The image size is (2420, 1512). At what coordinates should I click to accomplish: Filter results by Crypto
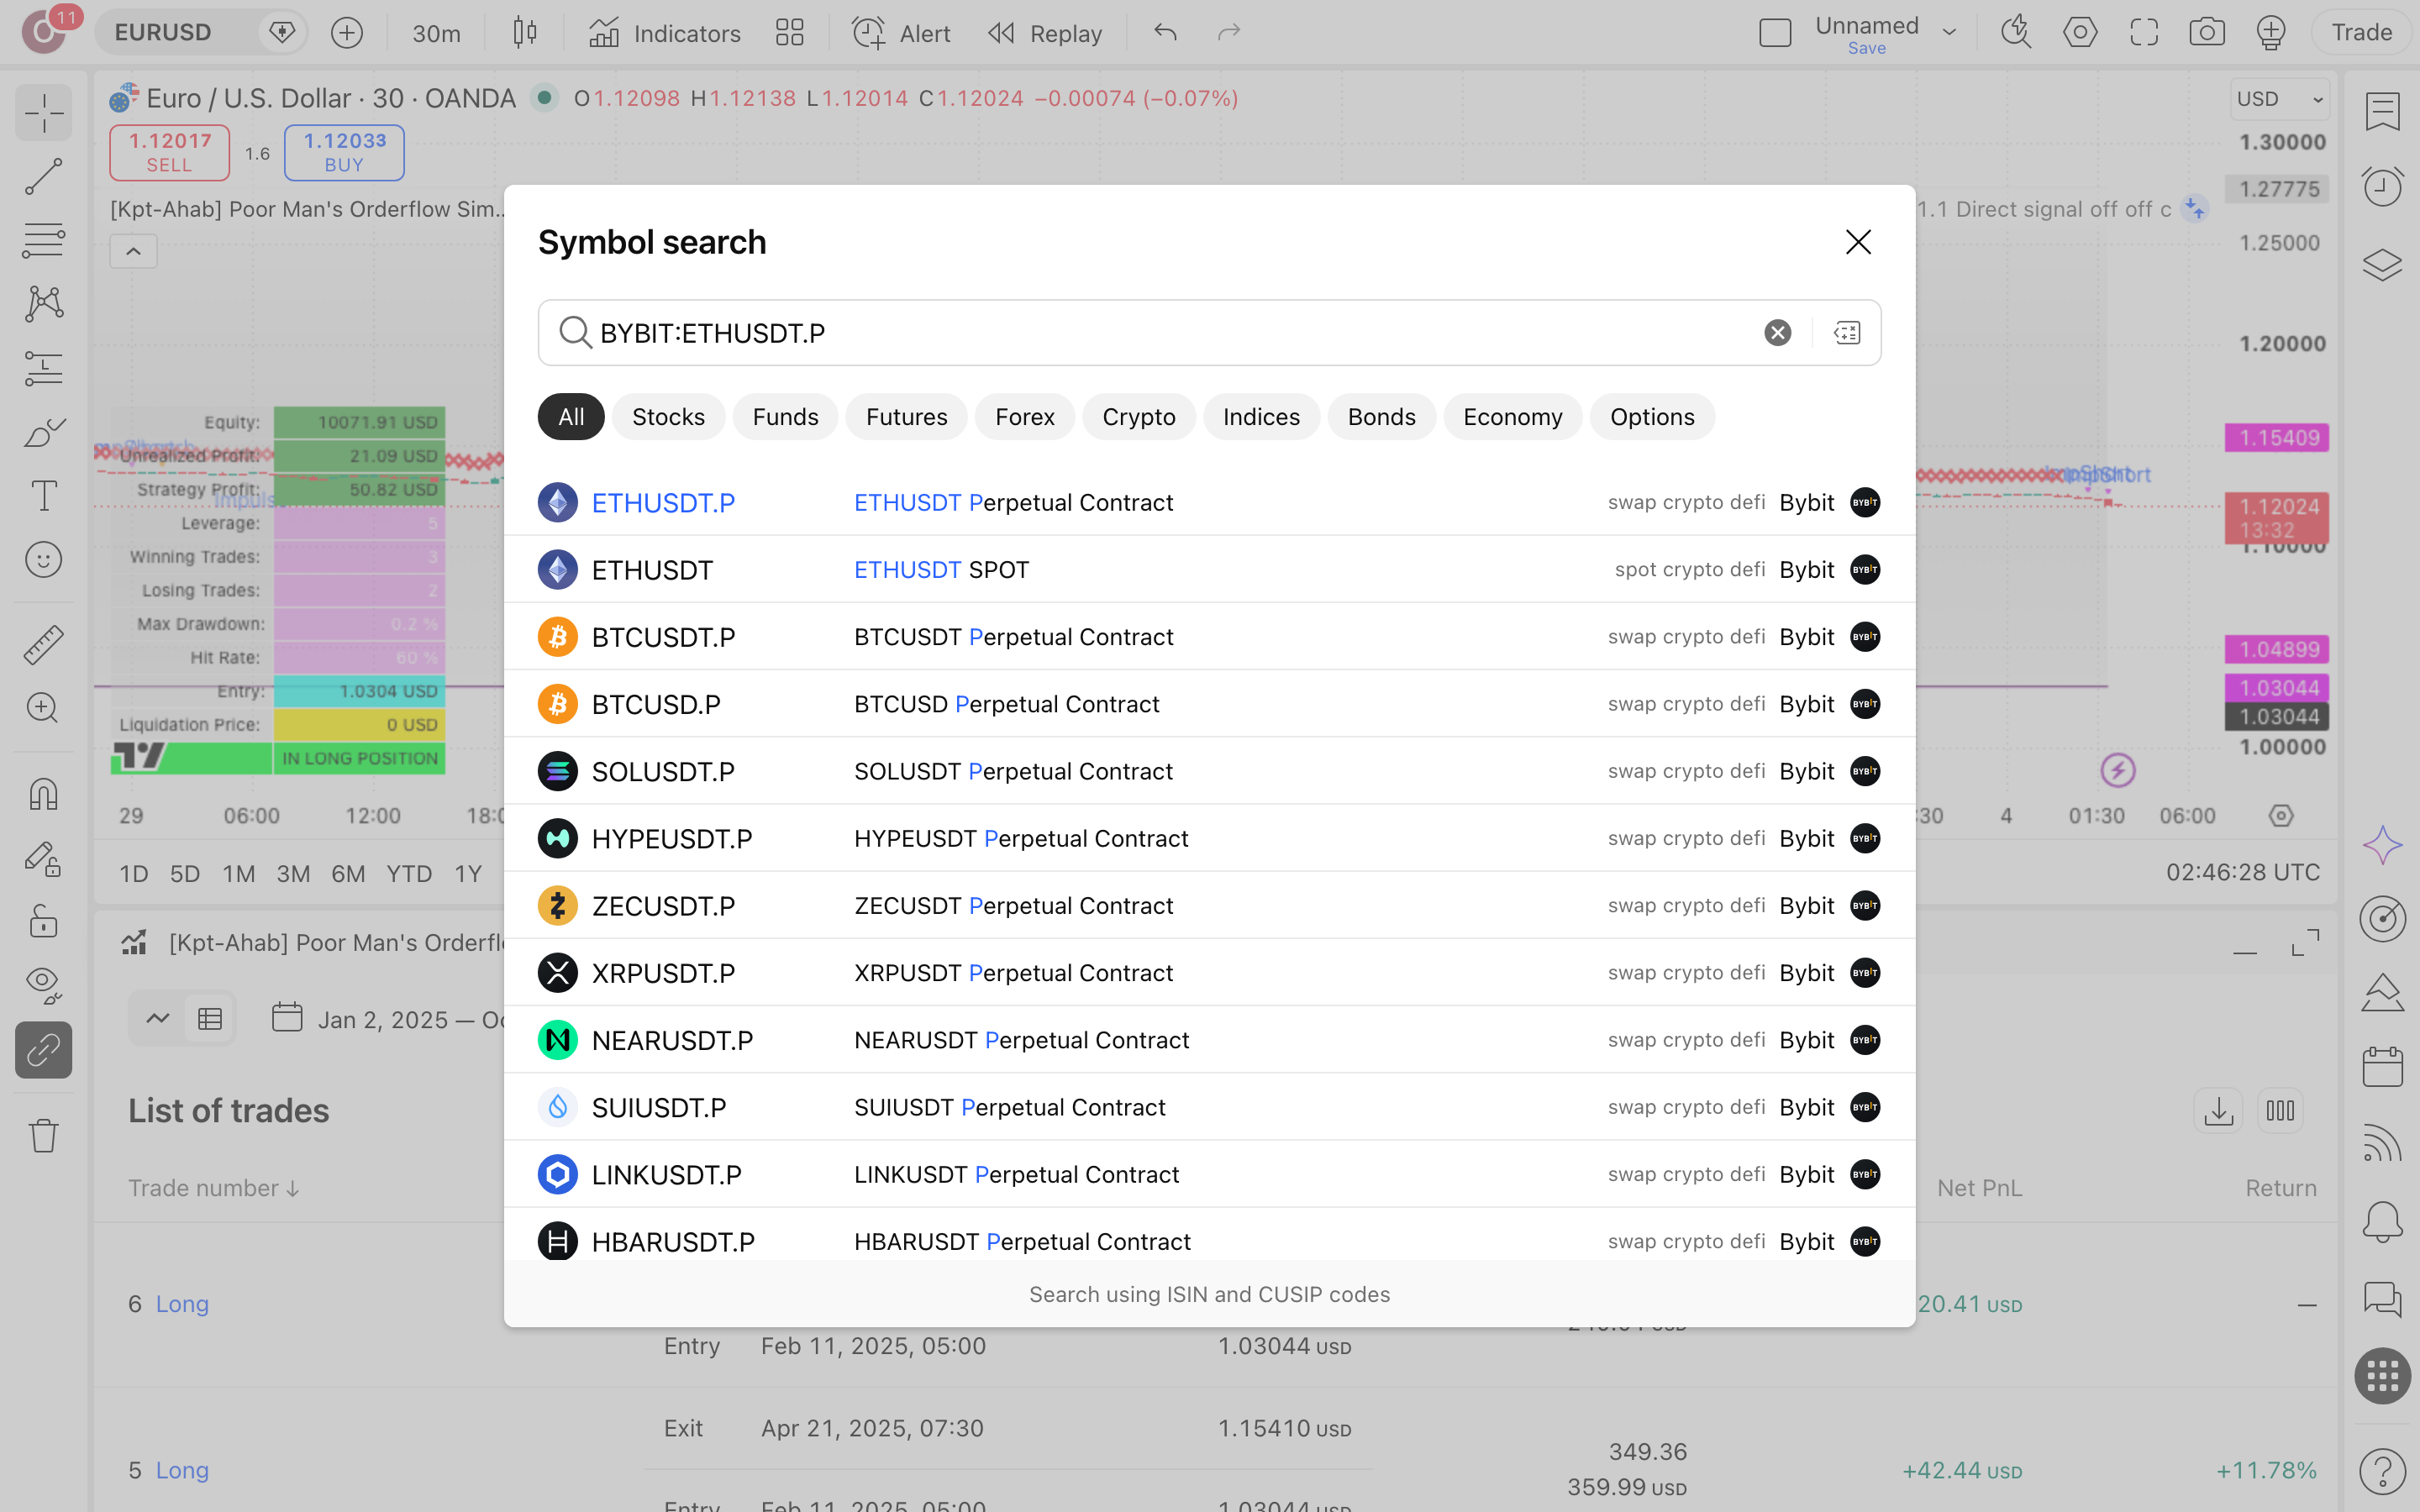[1139, 417]
